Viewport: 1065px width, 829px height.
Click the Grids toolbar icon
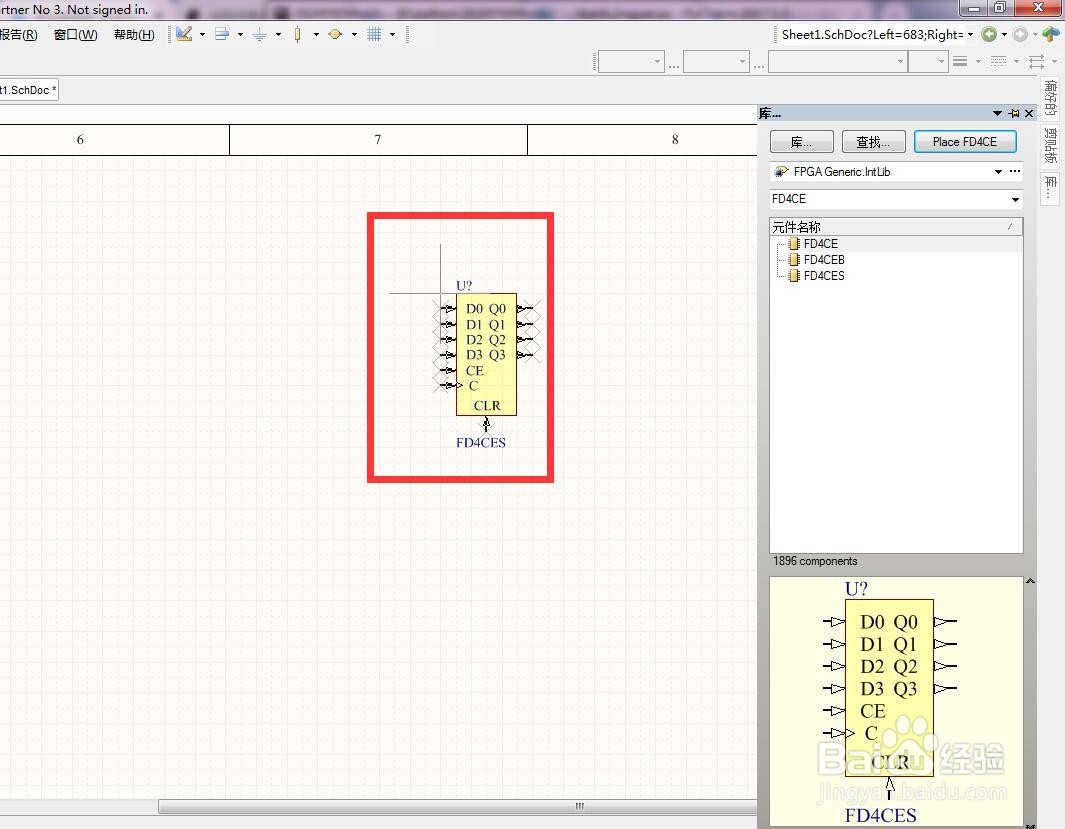coord(374,34)
